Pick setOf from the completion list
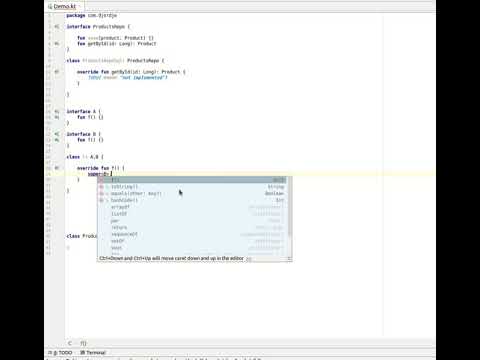 [192, 241]
